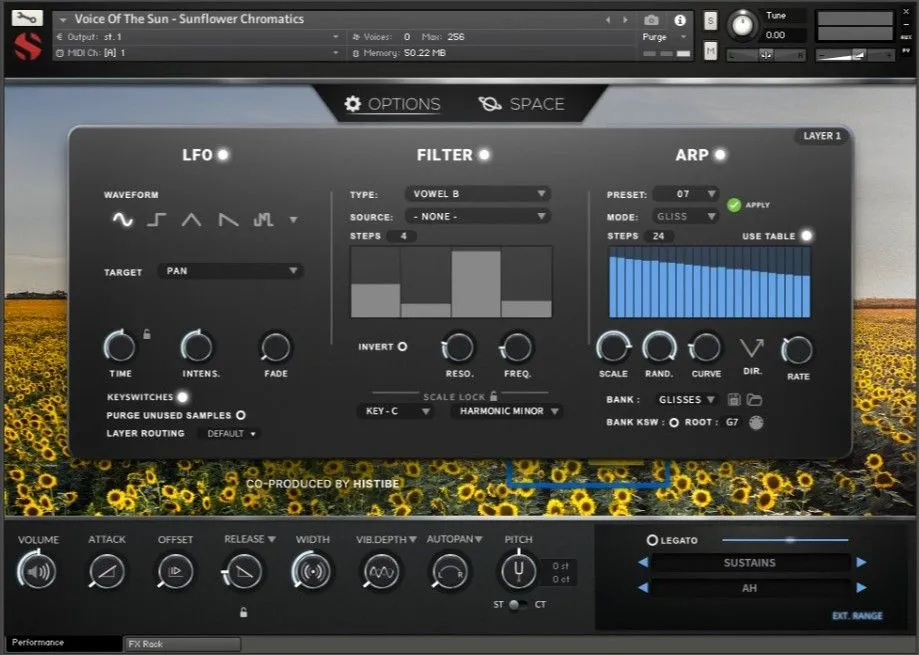Click the Solo S button
Image resolution: width=919 pixels, height=655 pixels.
pyautogui.click(x=710, y=21)
